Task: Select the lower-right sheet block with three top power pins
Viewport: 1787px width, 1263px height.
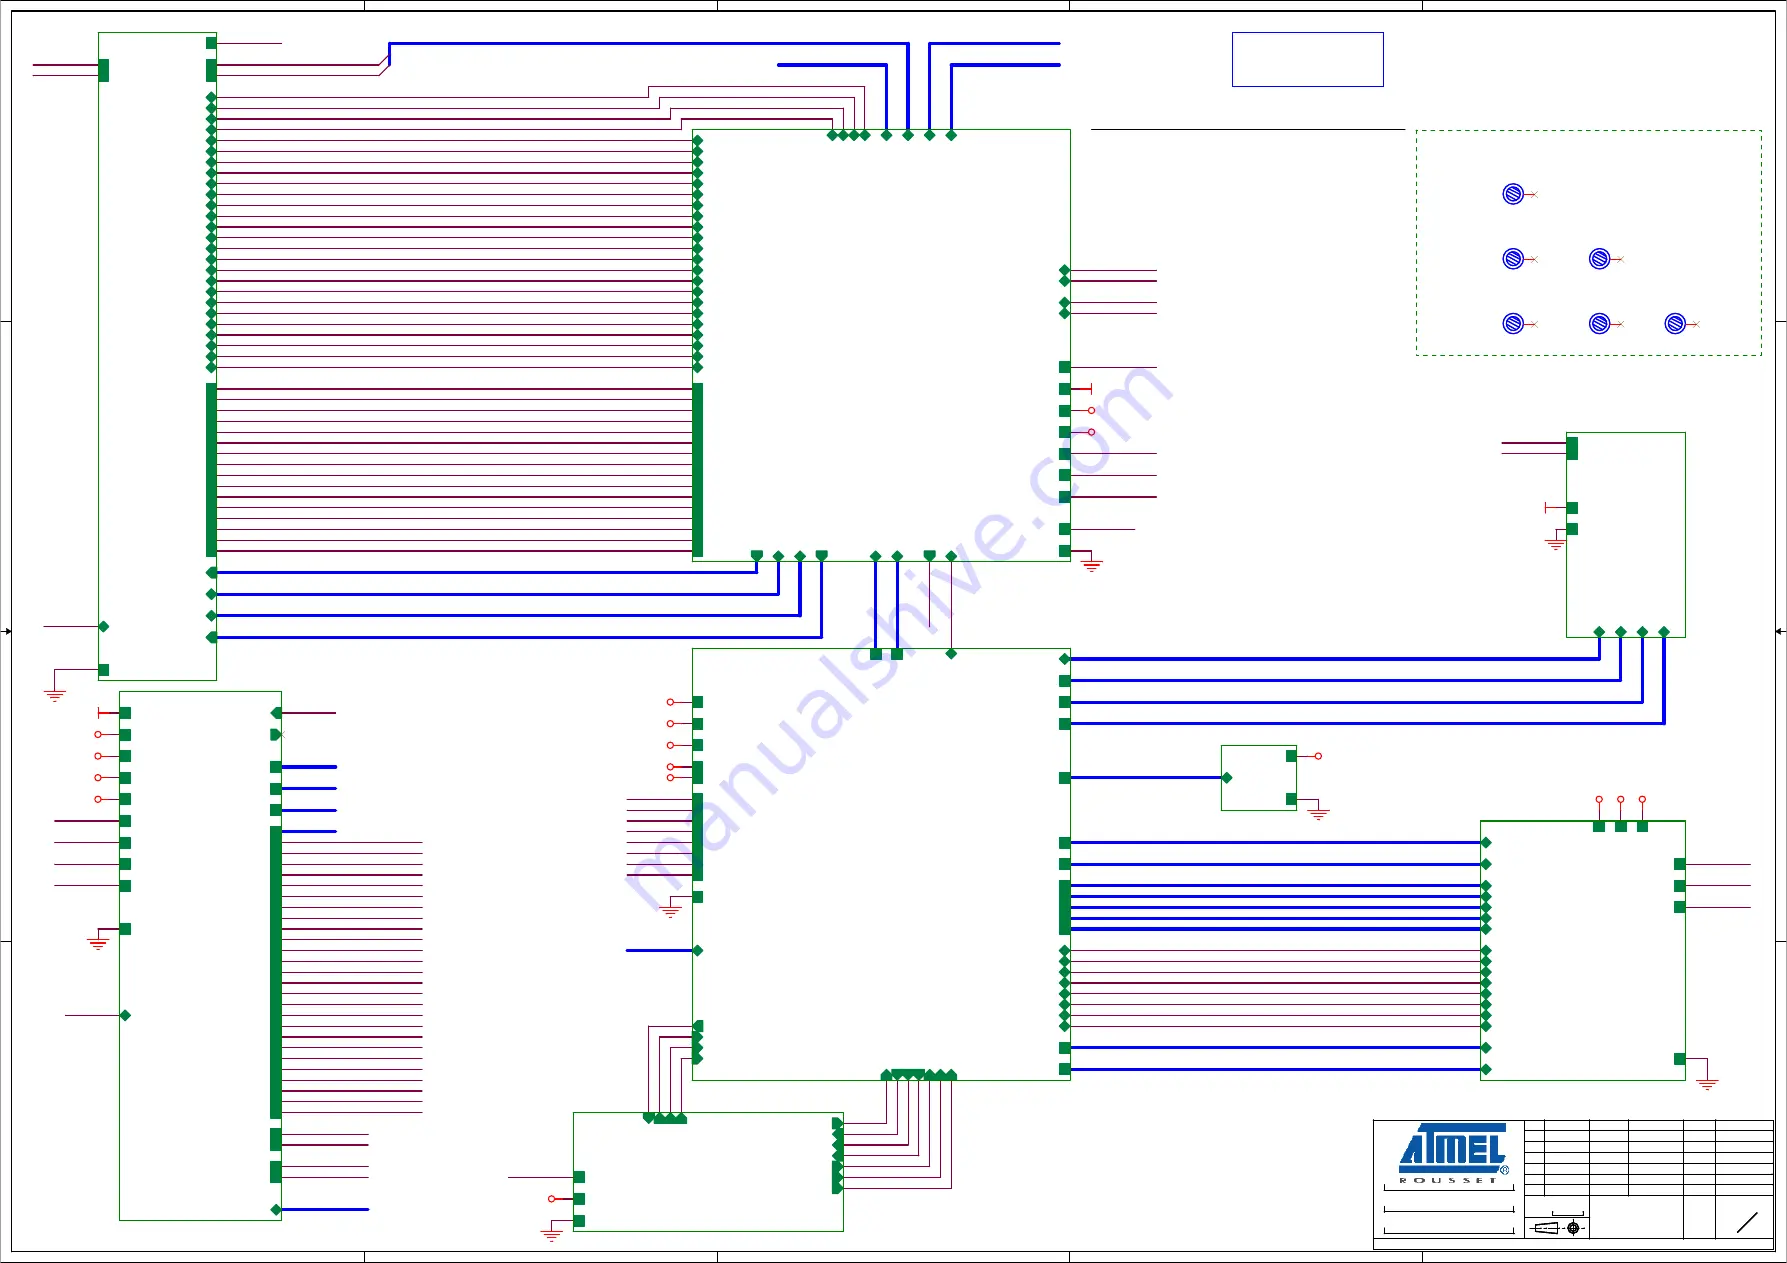Action: (1583, 950)
